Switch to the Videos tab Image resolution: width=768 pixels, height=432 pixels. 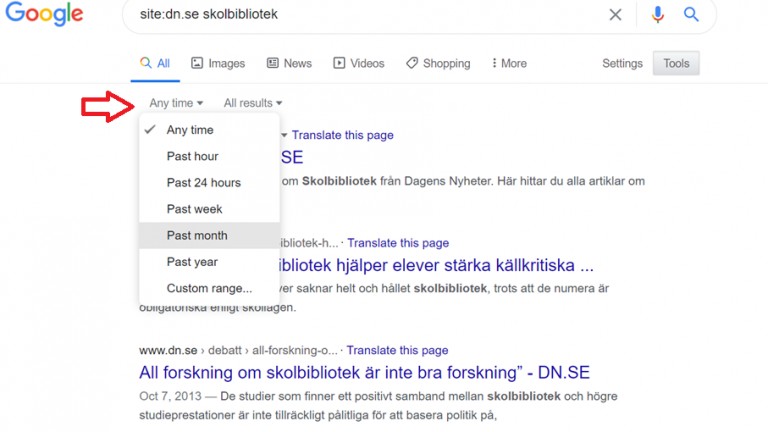[x=359, y=64]
